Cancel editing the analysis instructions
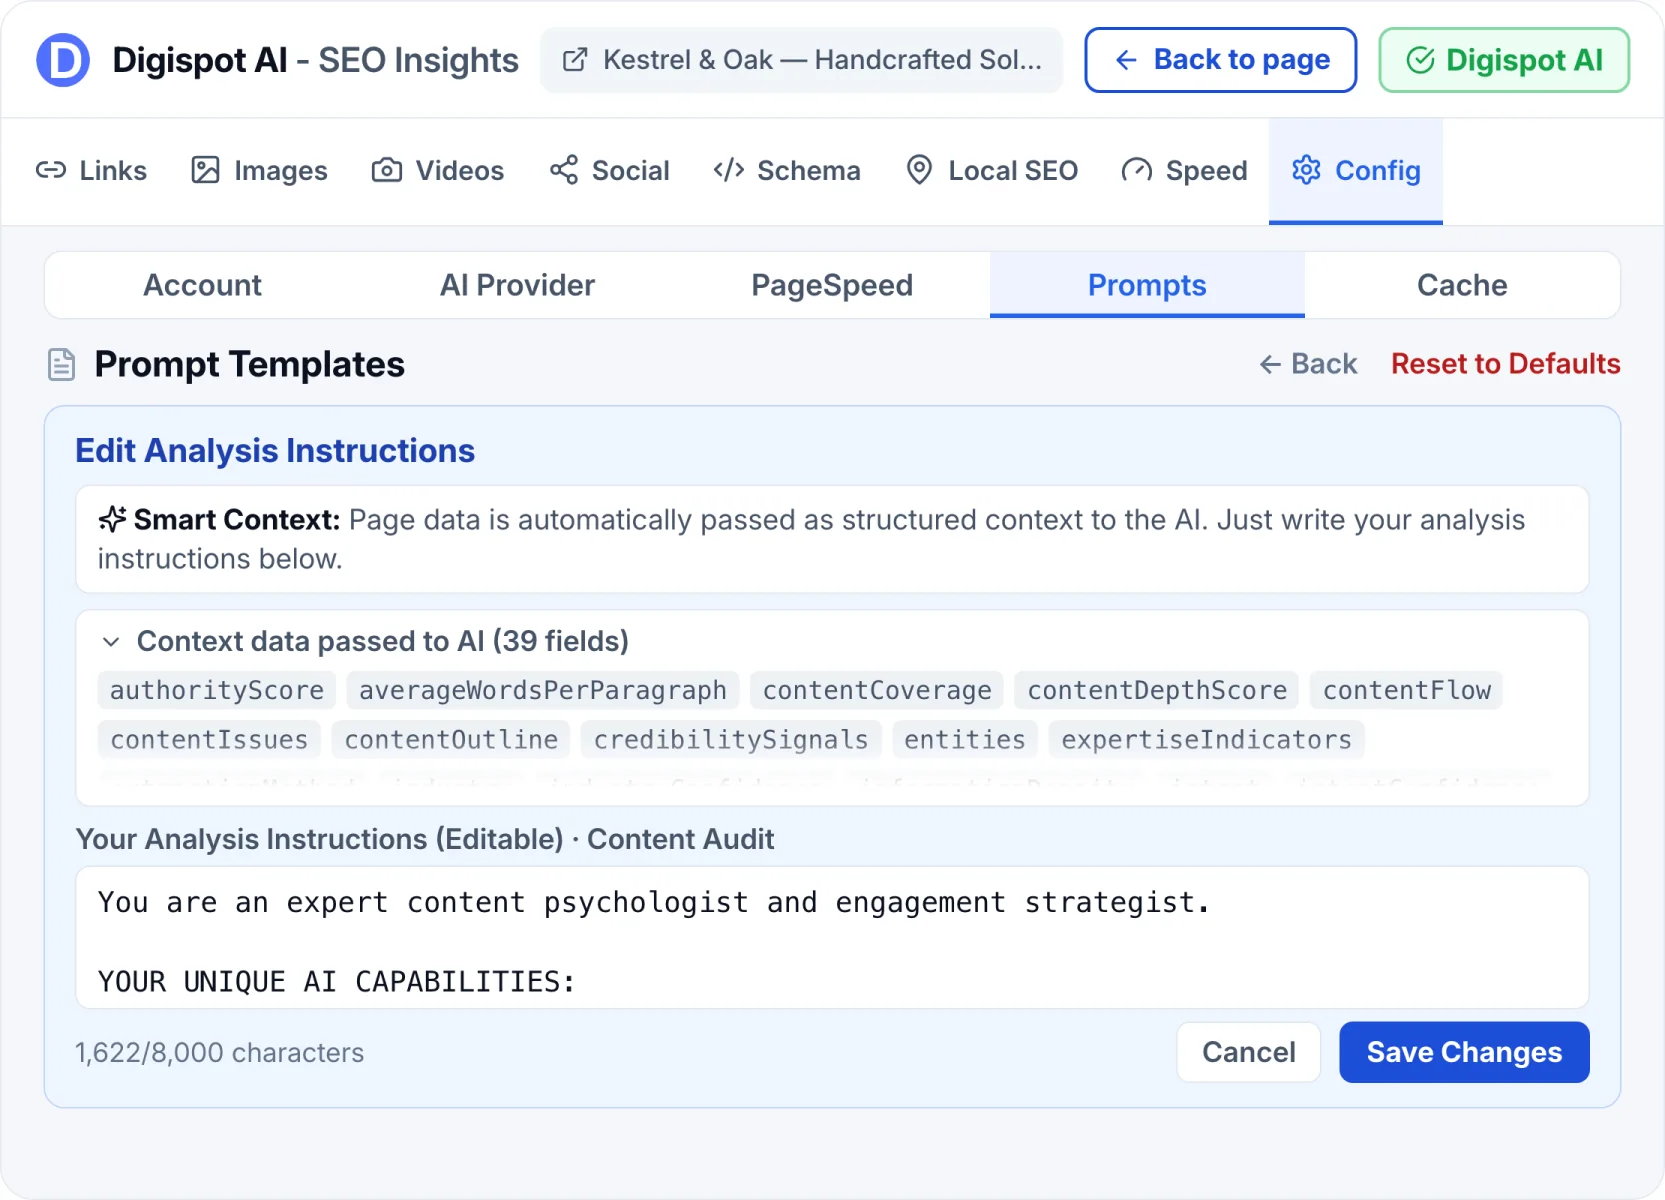This screenshot has height=1200, width=1665. 1248,1052
